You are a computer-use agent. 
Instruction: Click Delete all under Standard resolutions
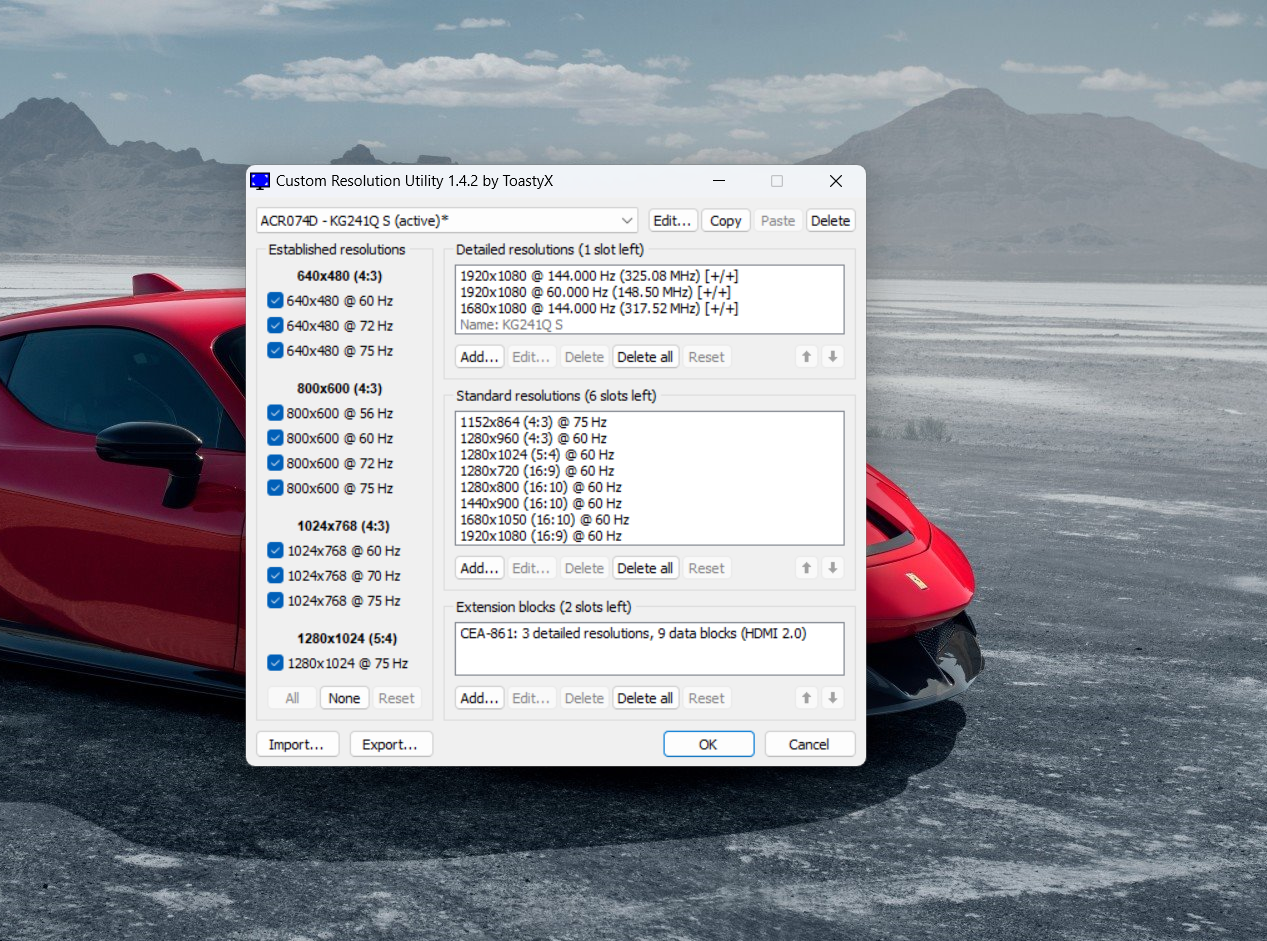tap(645, 568)
